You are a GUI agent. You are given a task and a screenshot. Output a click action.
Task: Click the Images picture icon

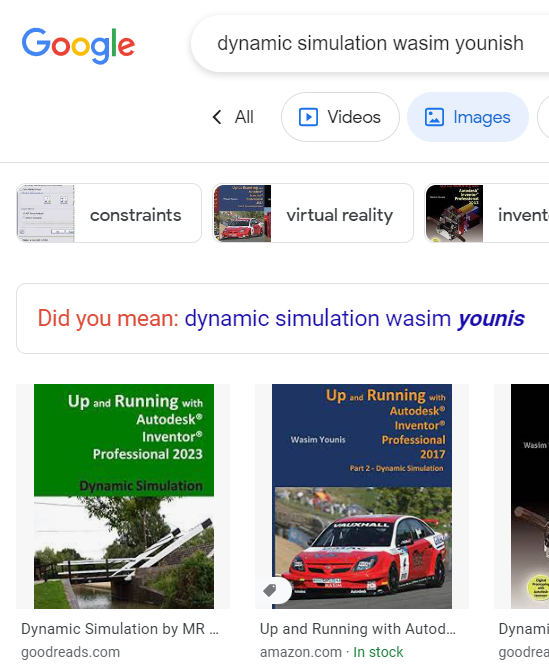[434, 117]
